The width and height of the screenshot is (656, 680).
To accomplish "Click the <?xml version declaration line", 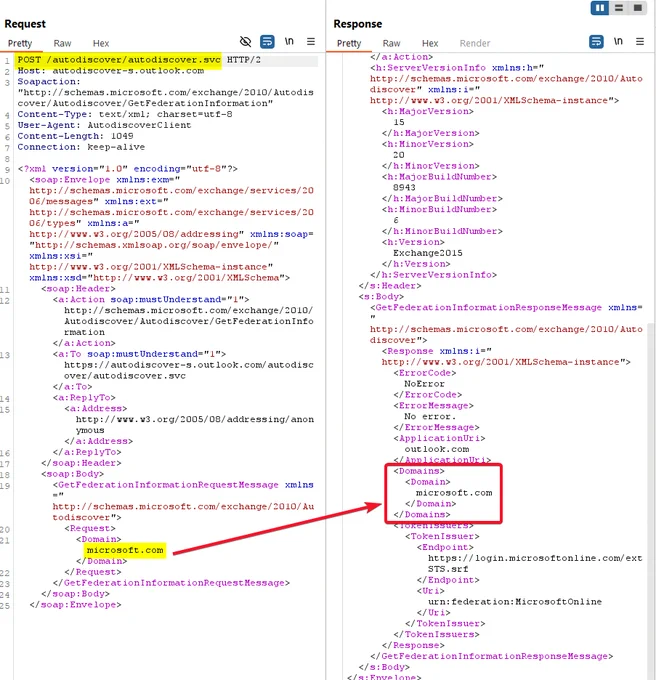I will [127, 169].
